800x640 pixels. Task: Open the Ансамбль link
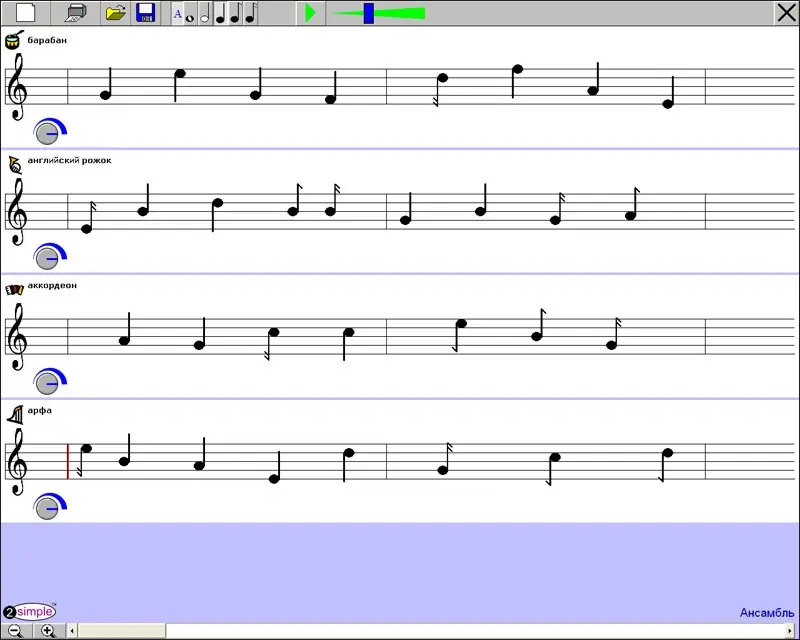767,613
